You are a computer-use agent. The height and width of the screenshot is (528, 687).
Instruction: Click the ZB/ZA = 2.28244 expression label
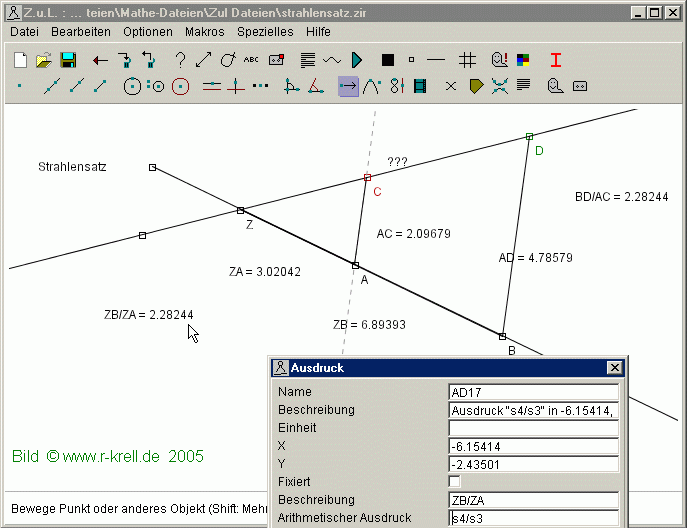tap(149, 314)
